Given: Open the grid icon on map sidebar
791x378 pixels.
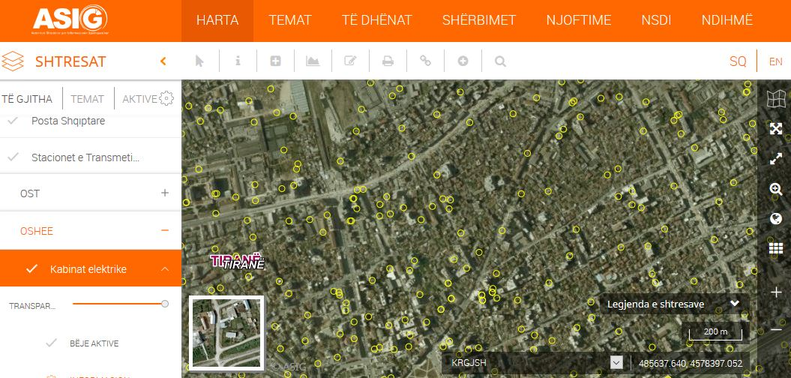Looking at the screenshot, I should coord(776,249).
